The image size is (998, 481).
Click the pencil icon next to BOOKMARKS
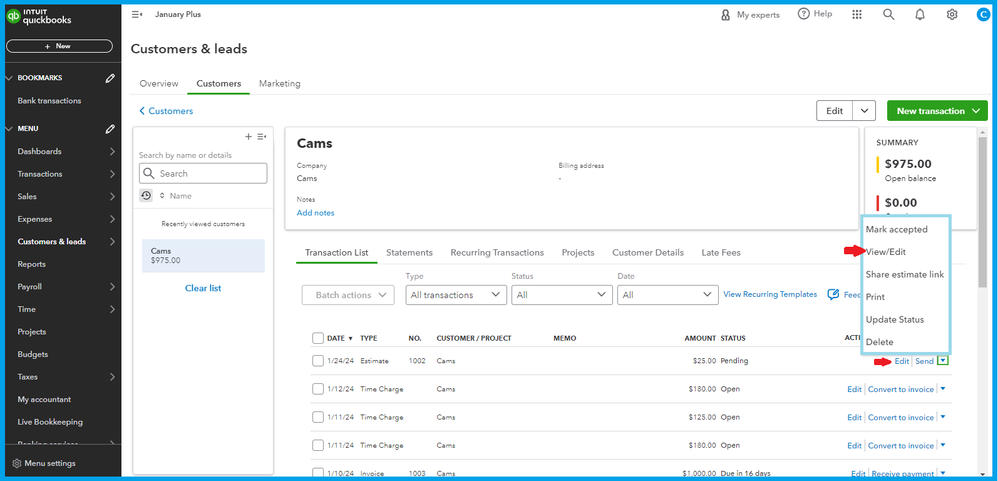110,78
